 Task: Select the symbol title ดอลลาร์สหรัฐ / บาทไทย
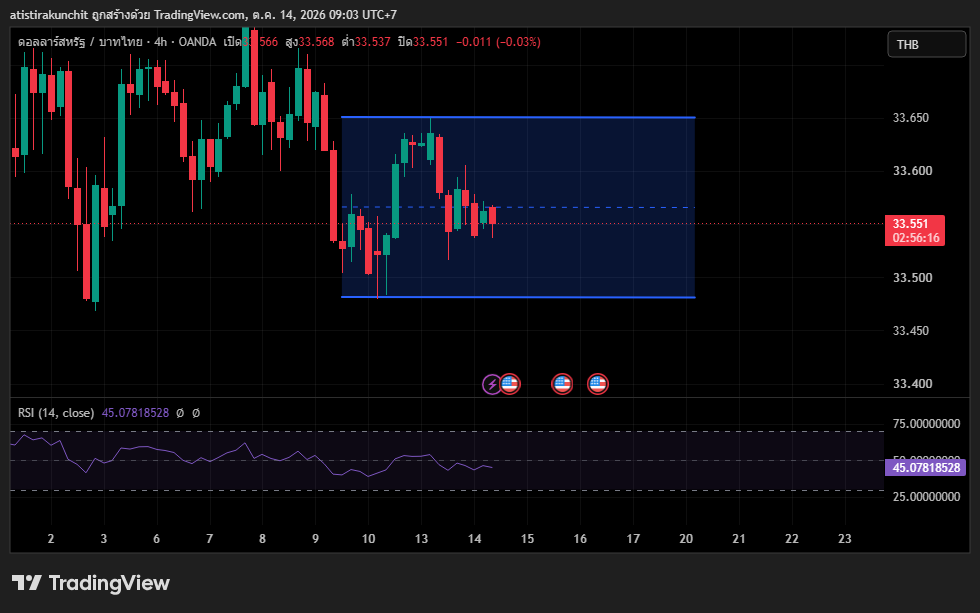point(80,42)
